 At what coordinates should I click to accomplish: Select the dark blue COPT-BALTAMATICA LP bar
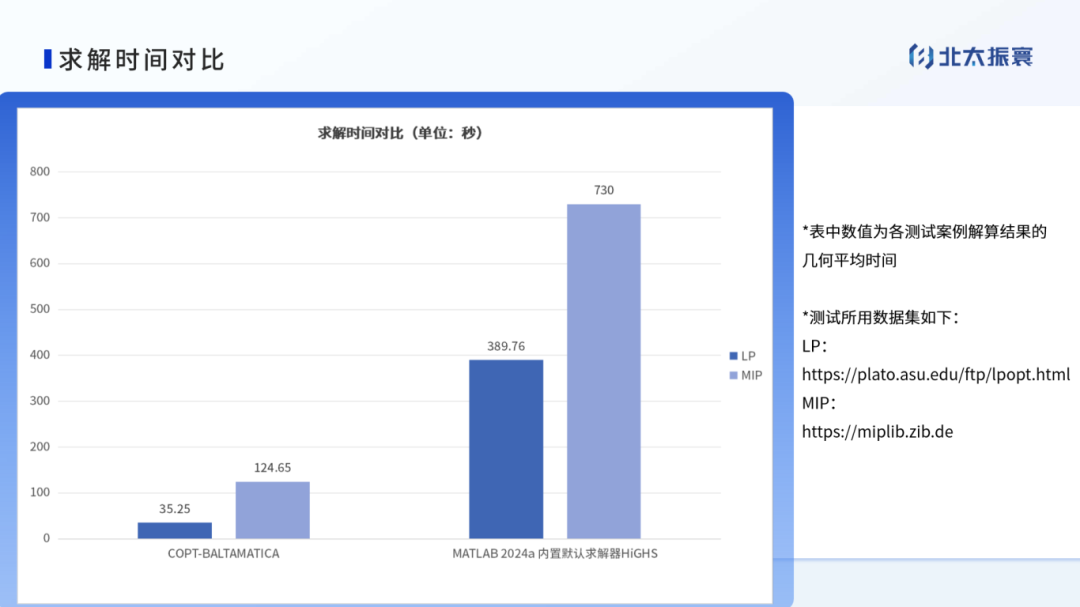pyautogui.click(x=173, y=531)
